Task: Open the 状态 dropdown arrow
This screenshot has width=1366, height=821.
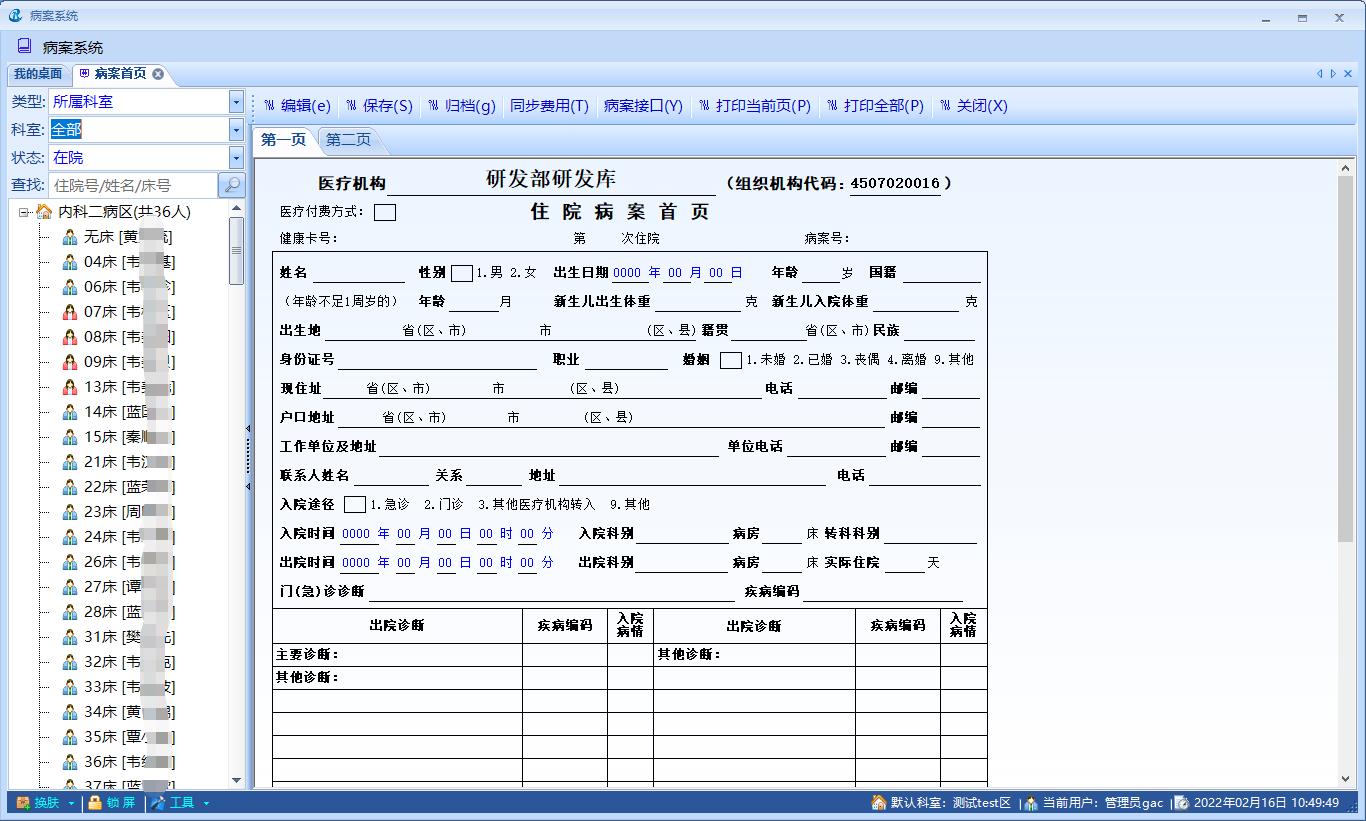Action: point(236,157)
